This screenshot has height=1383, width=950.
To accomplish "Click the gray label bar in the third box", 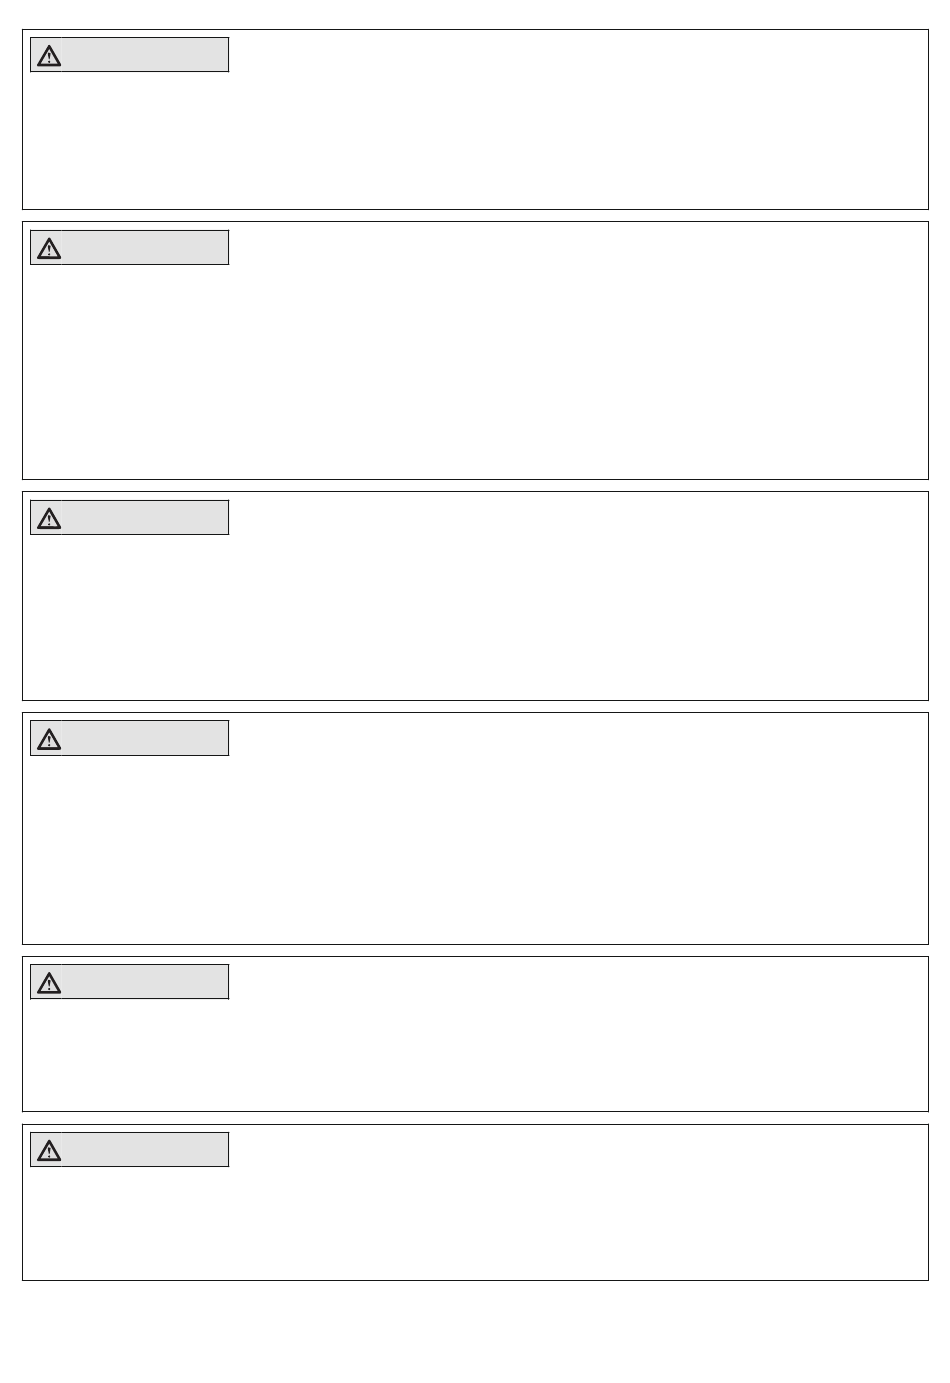I will click(x=145, y=518).
